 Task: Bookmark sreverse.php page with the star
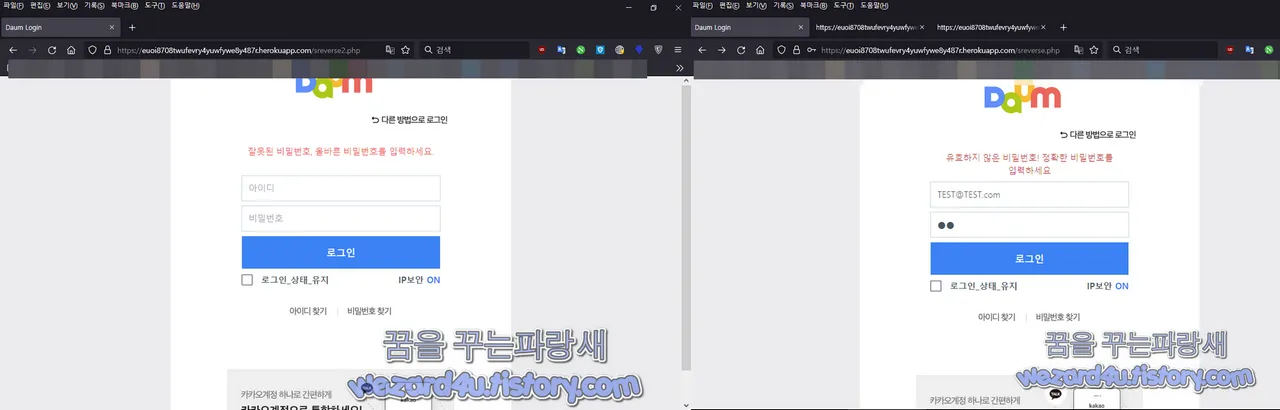click(1095, 49)
